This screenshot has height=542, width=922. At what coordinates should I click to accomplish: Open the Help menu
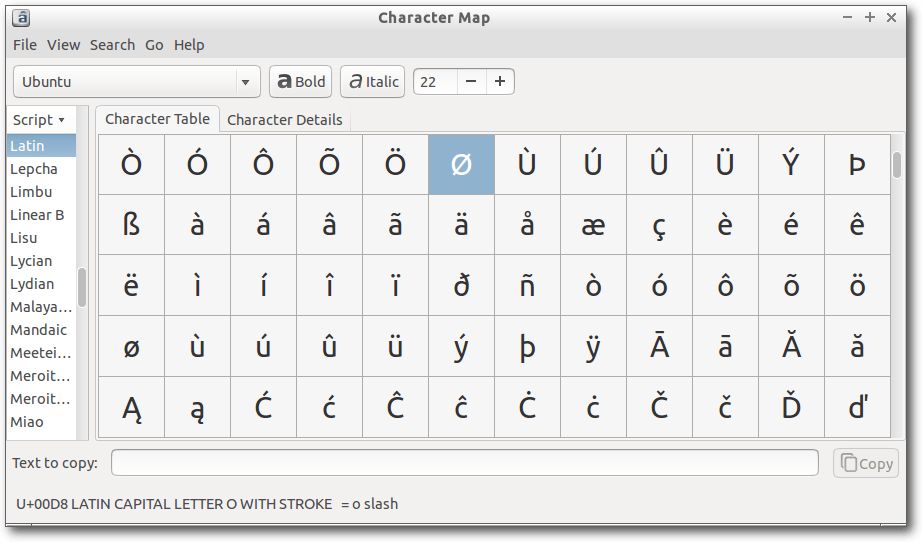pyautogui.click(x=189, y=45)
